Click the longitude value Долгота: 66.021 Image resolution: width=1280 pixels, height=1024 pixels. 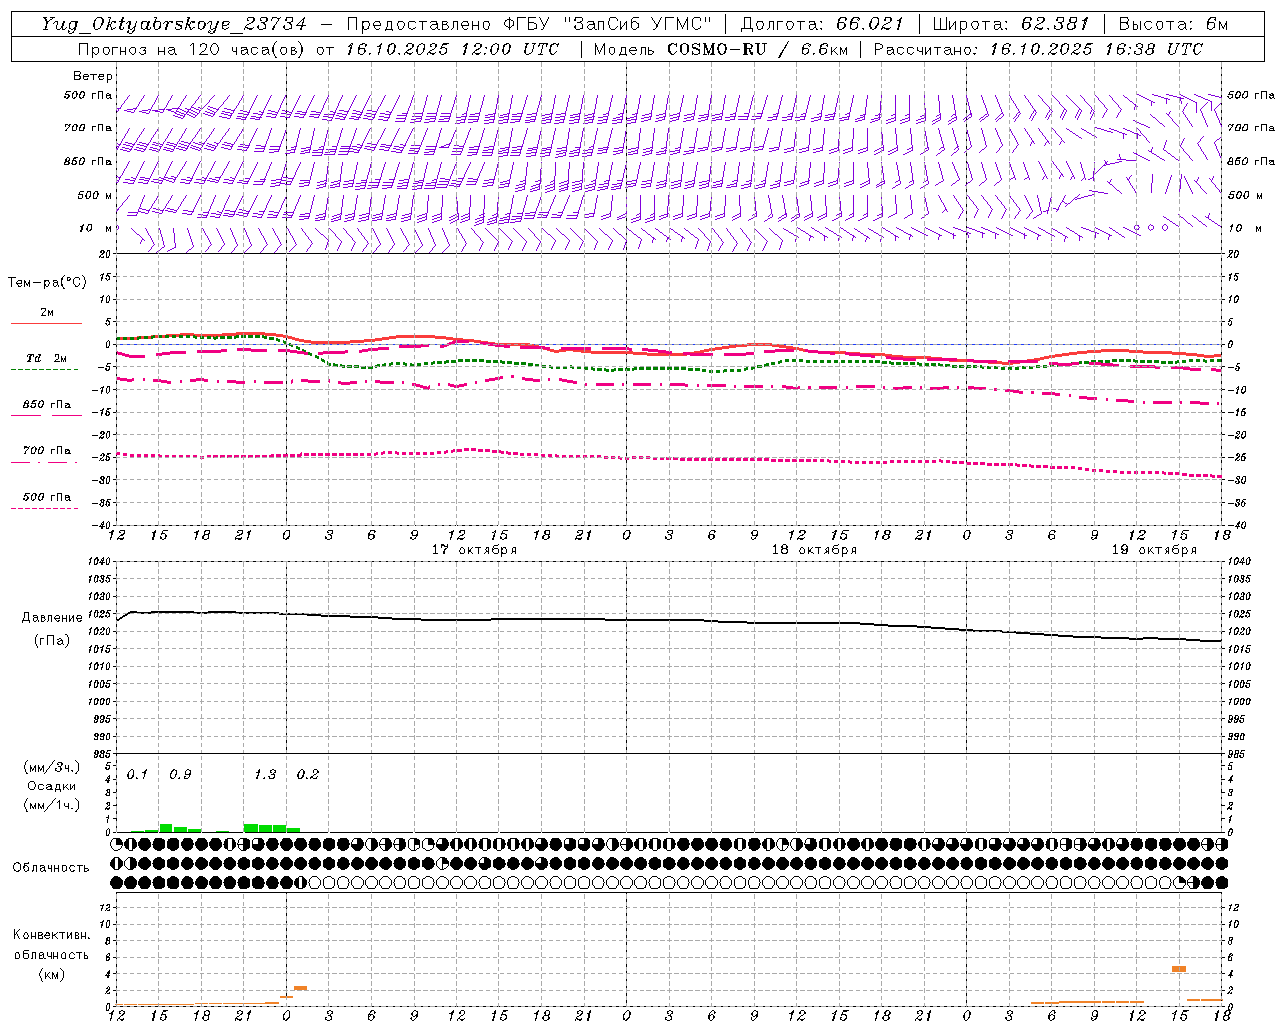point(822,24)
